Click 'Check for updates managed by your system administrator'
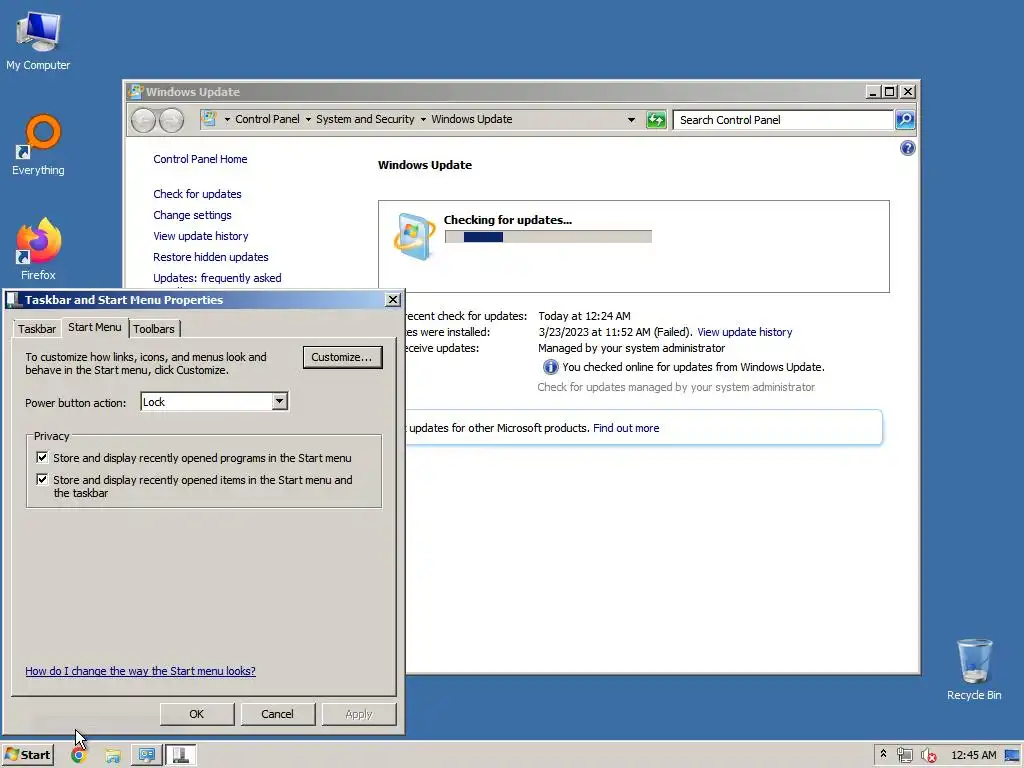 676,387
